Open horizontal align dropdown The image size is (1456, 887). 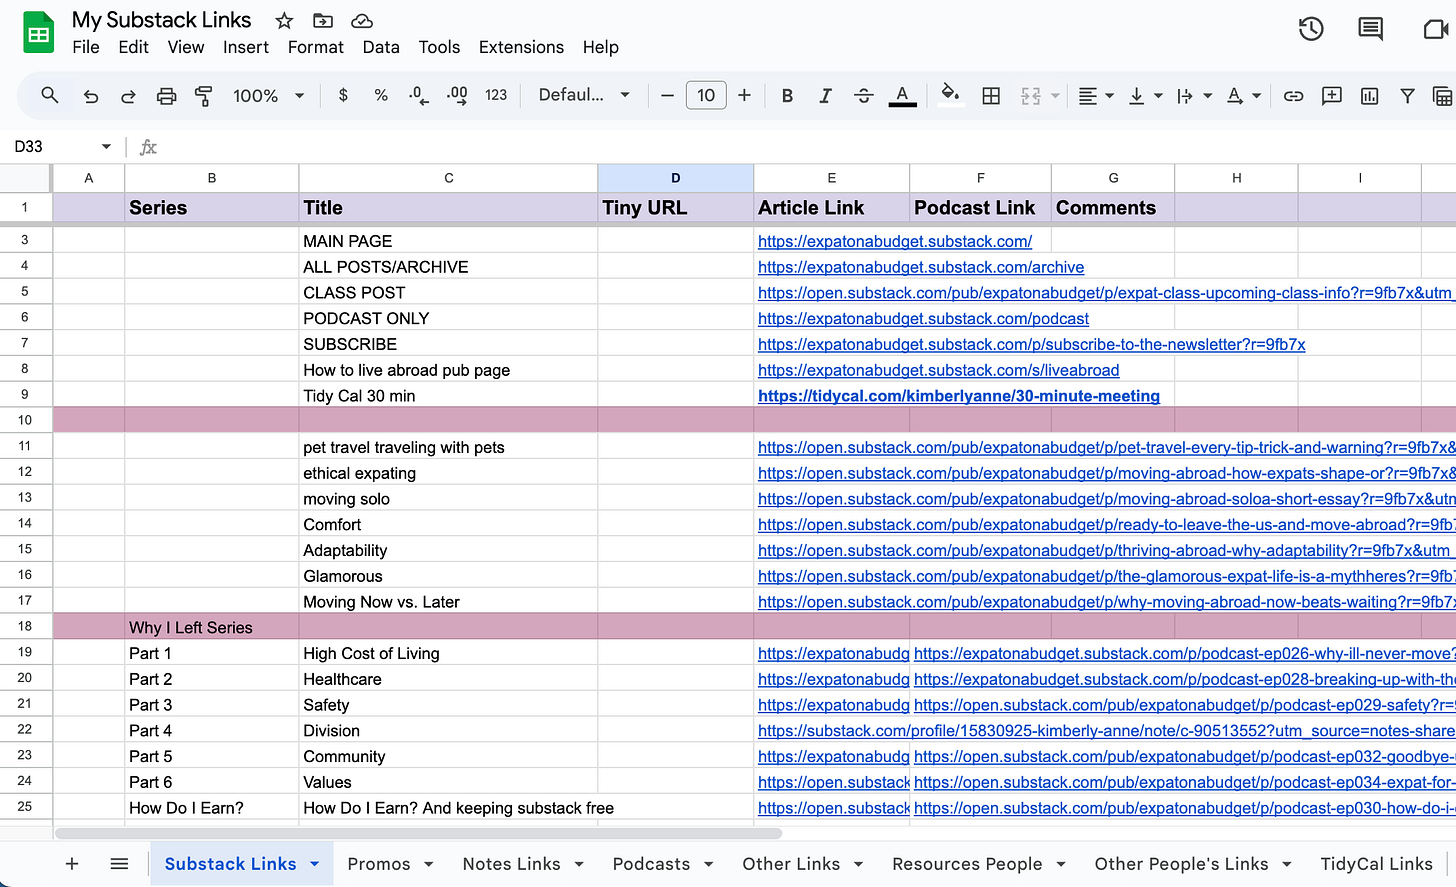1096,95
